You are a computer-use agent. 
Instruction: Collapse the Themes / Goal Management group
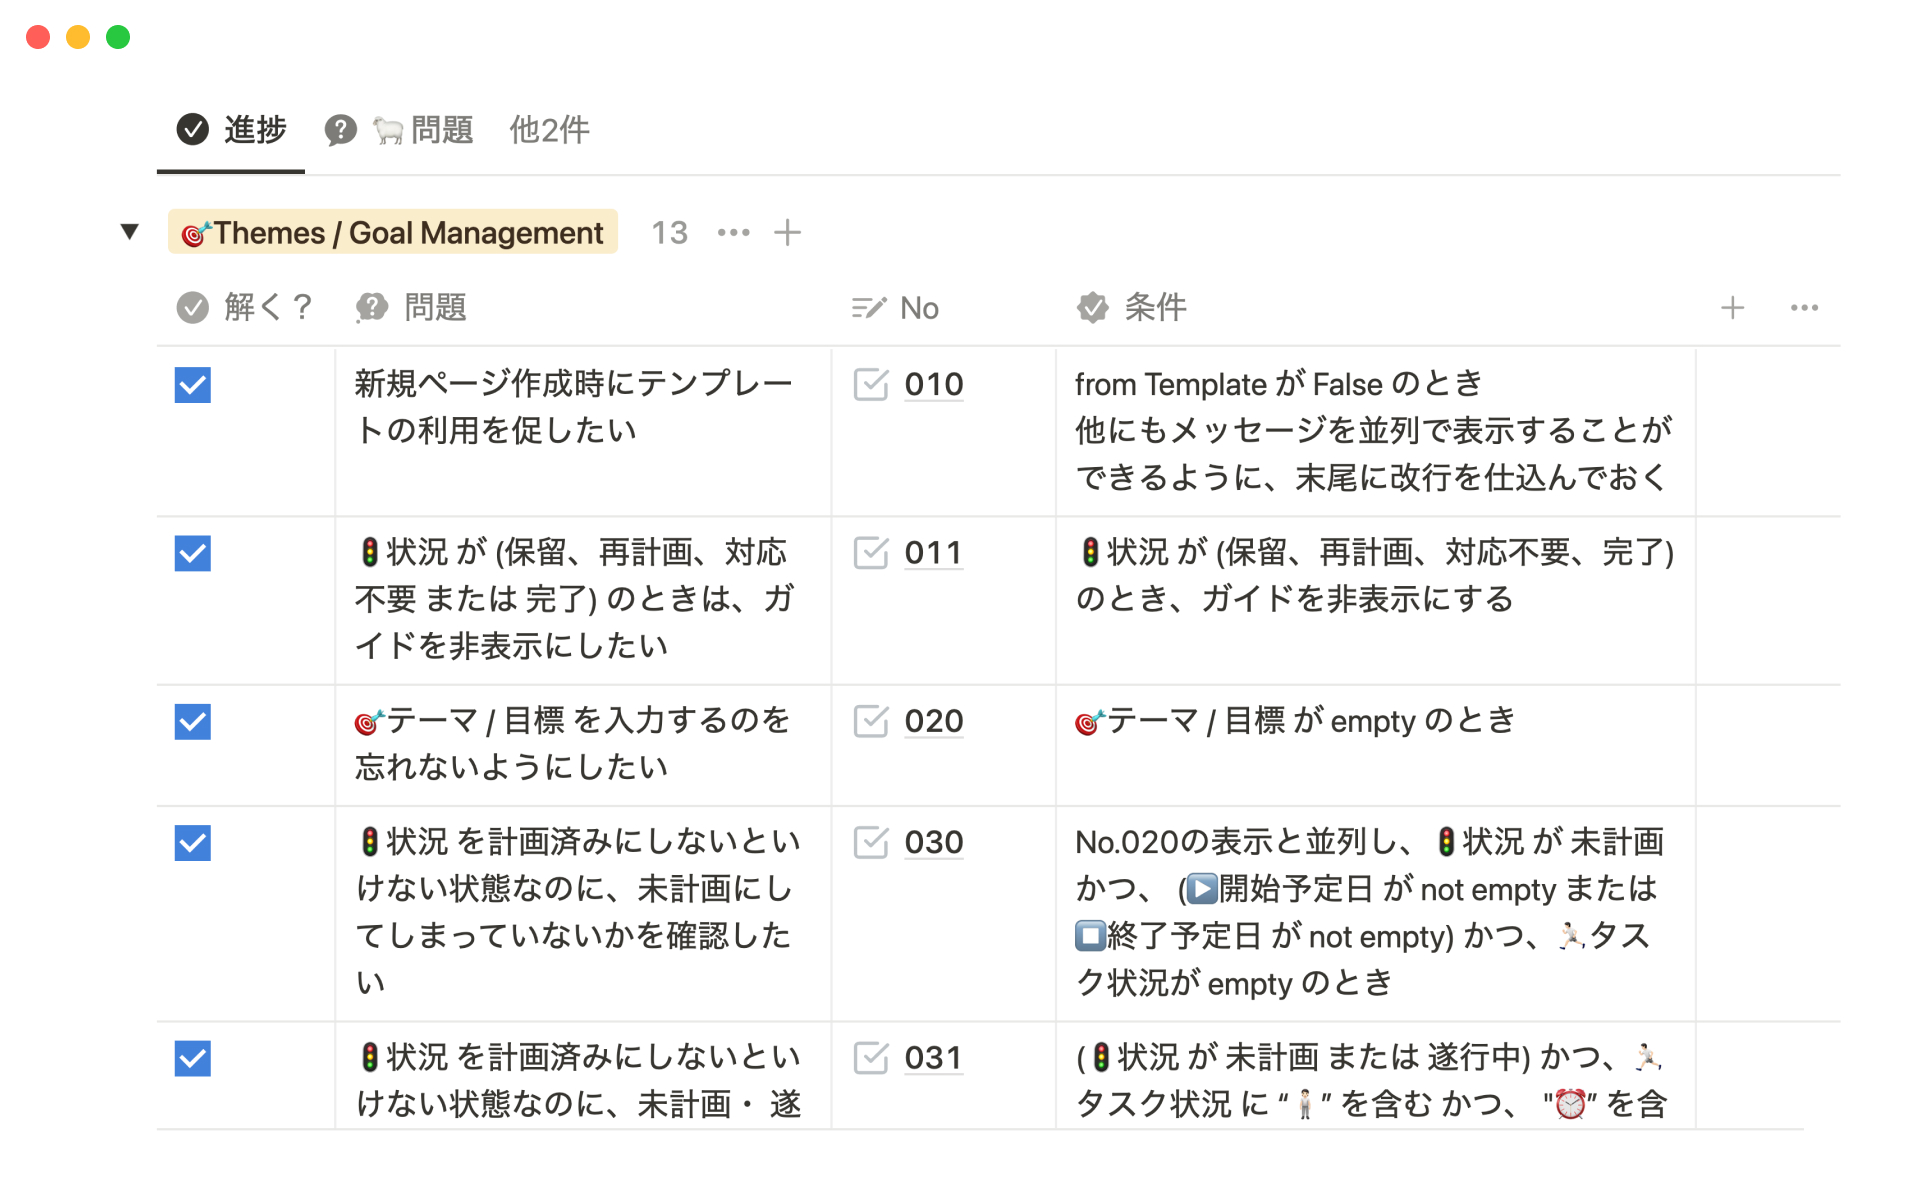tap(129, 232)
